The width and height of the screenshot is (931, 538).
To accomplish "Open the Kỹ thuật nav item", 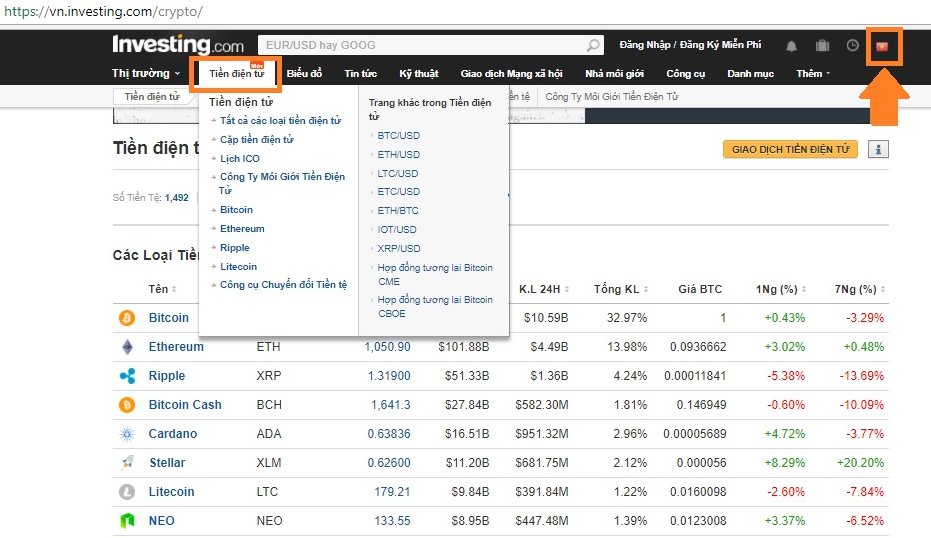I will coord(419,74).
